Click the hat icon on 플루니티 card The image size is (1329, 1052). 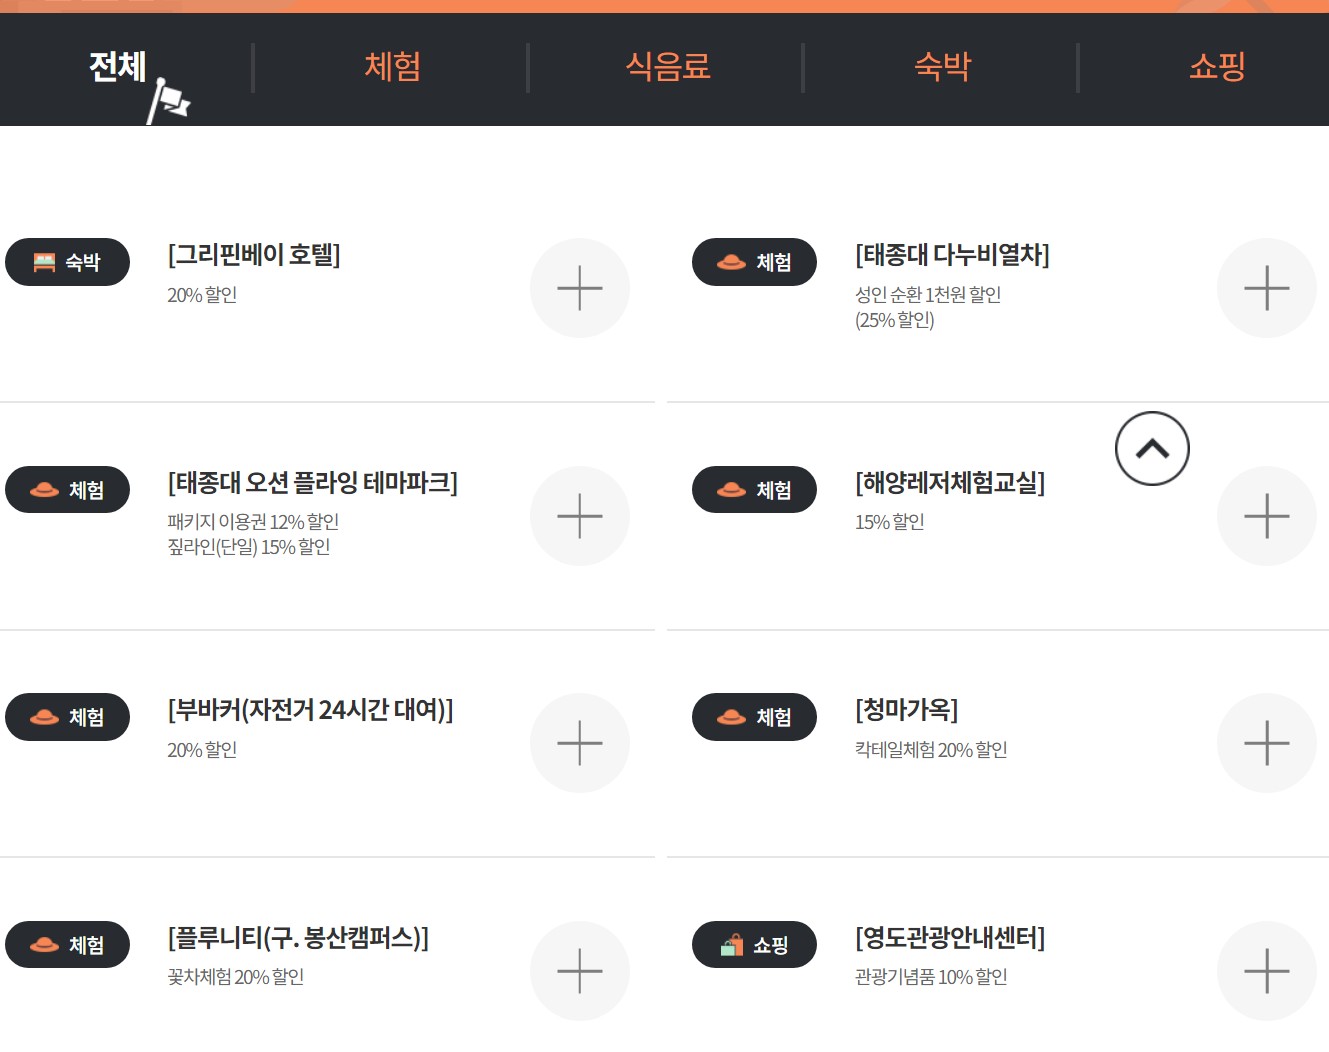coord(44,943)
